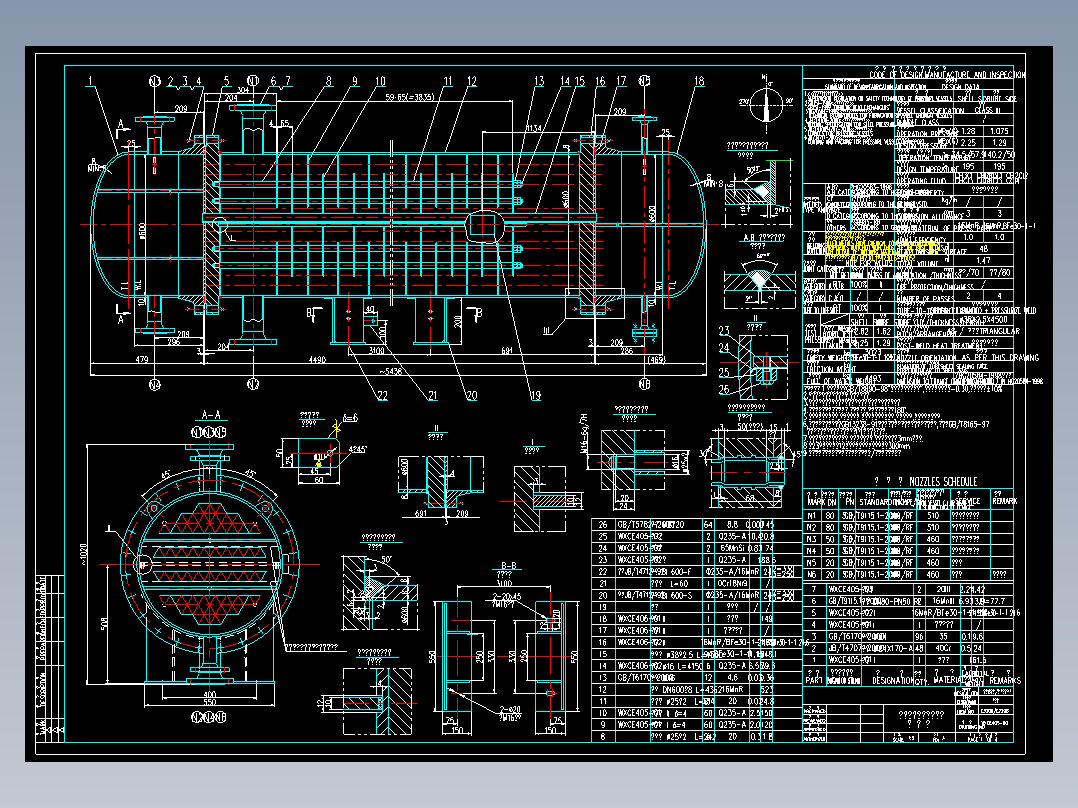This screenshot has height=808, width=1078.
Task: Click callout 23 on bolt detail view
Action: [723, 331]
